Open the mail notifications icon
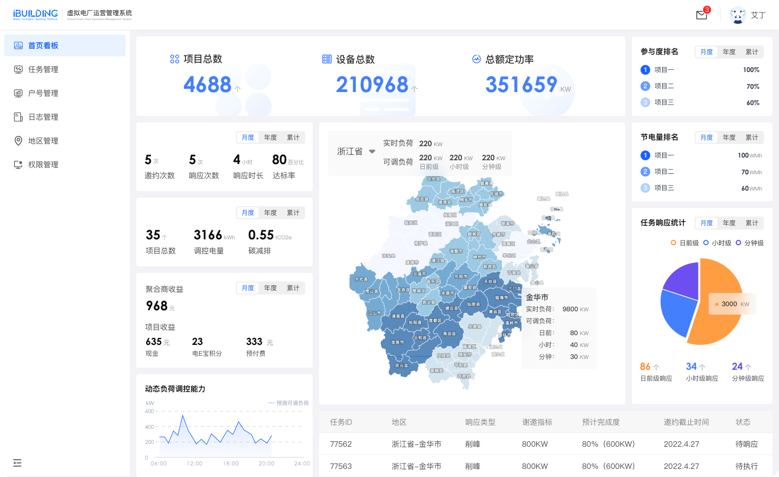This screenshot has height=477, width=779. click(x=702, y=15)
